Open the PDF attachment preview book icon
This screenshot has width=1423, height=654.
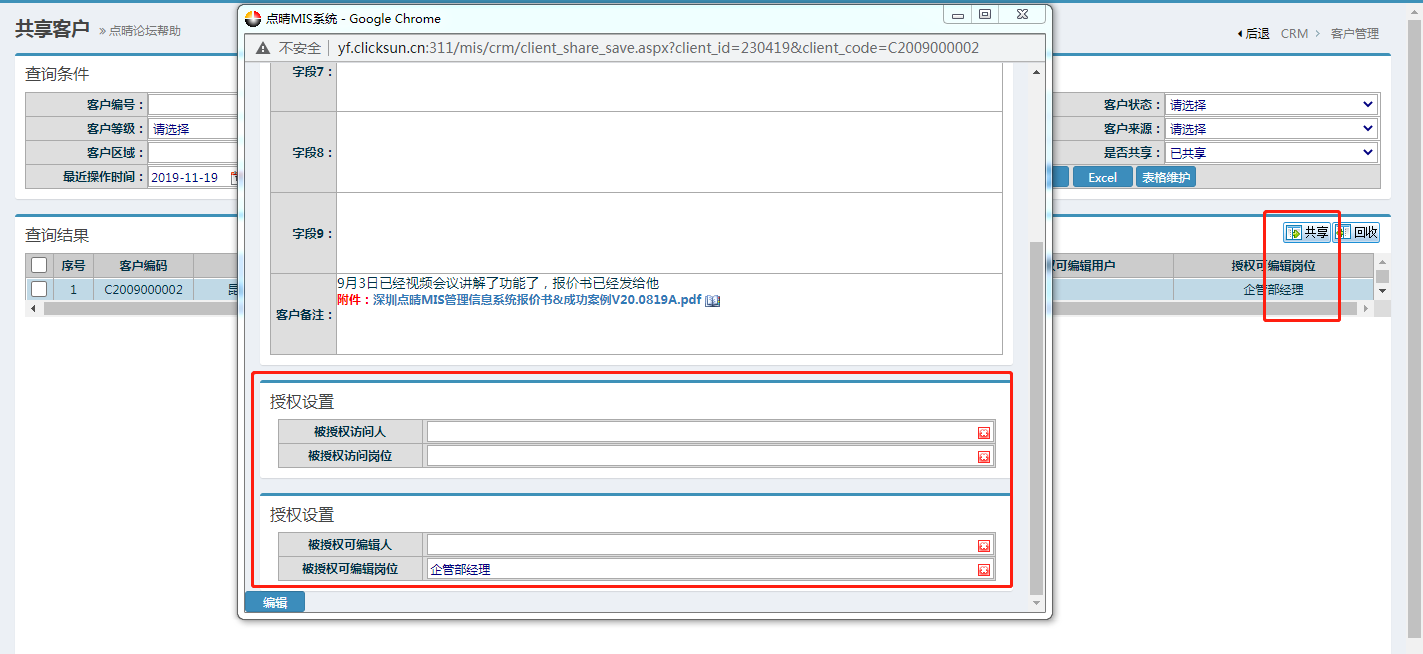click(713, 300)
